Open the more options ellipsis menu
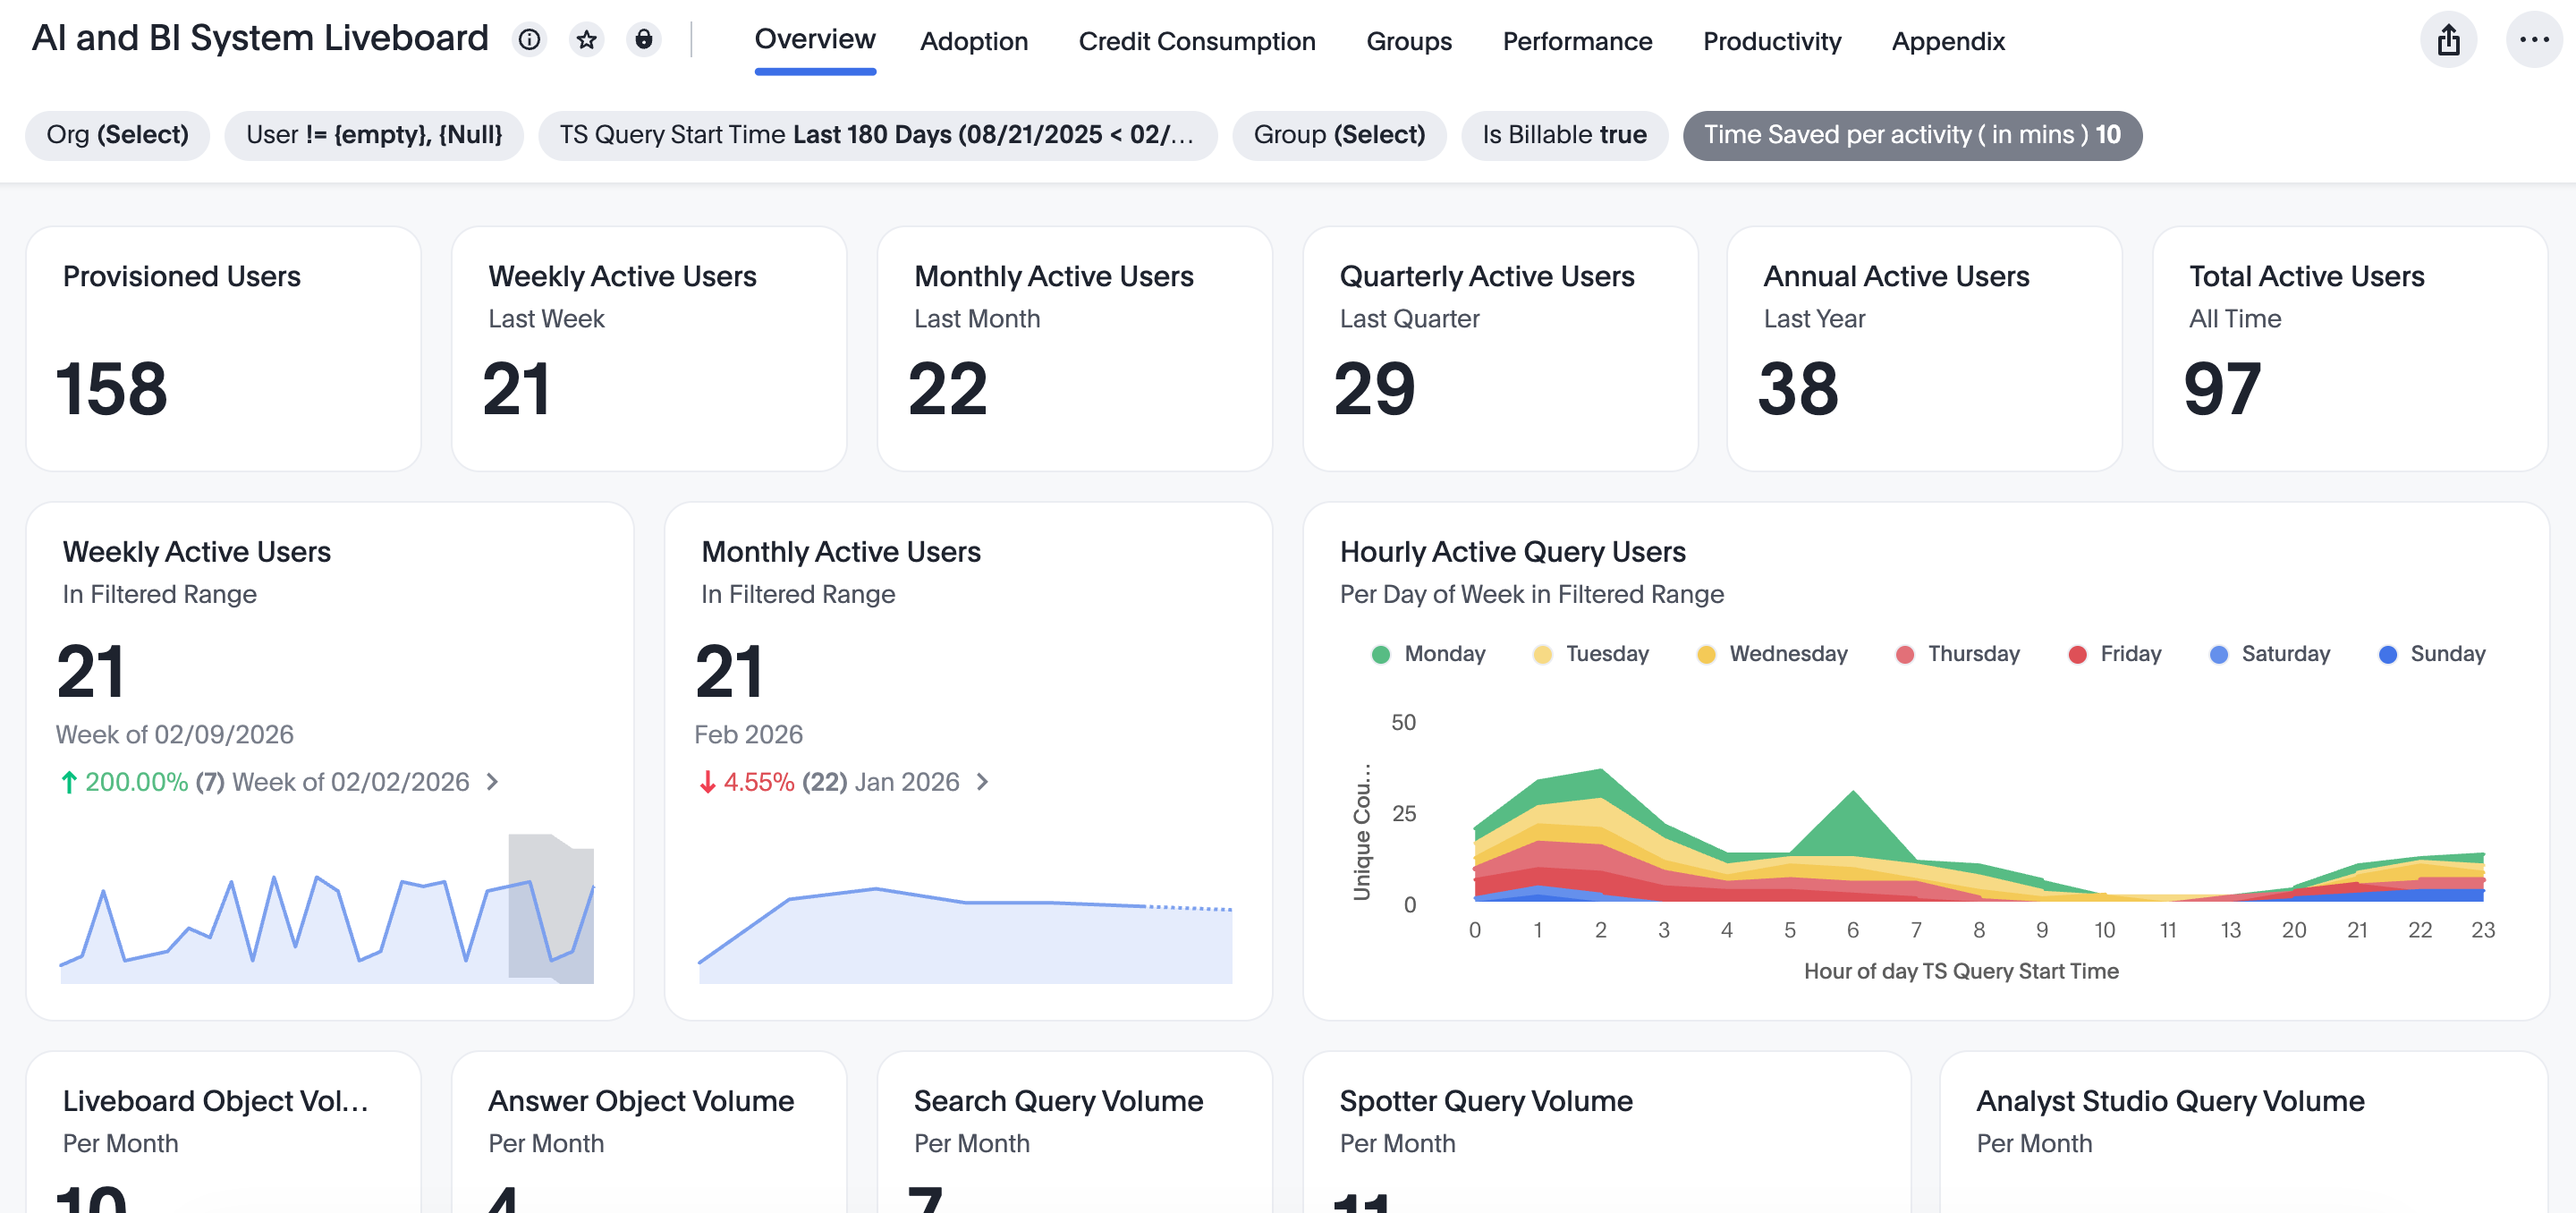The image size is (2576, 1213). (x=2530, y=40)
